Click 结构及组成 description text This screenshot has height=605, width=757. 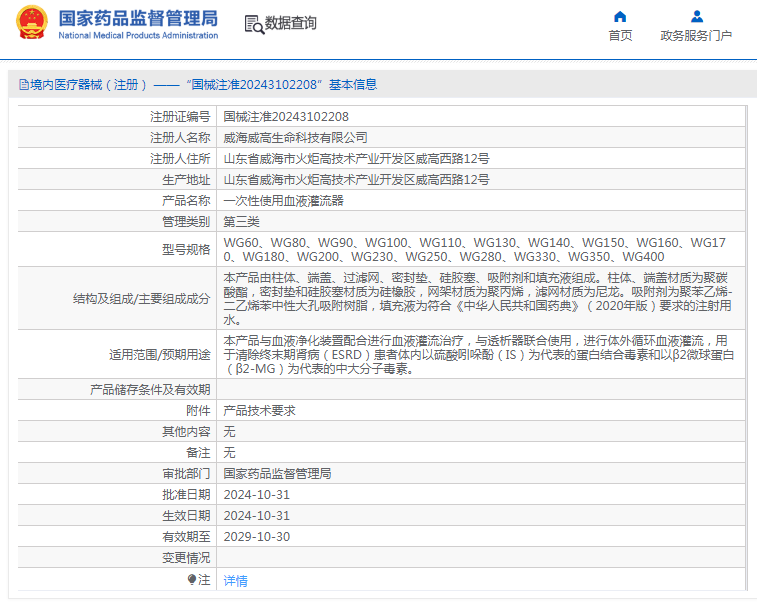(x=478, y=298)
